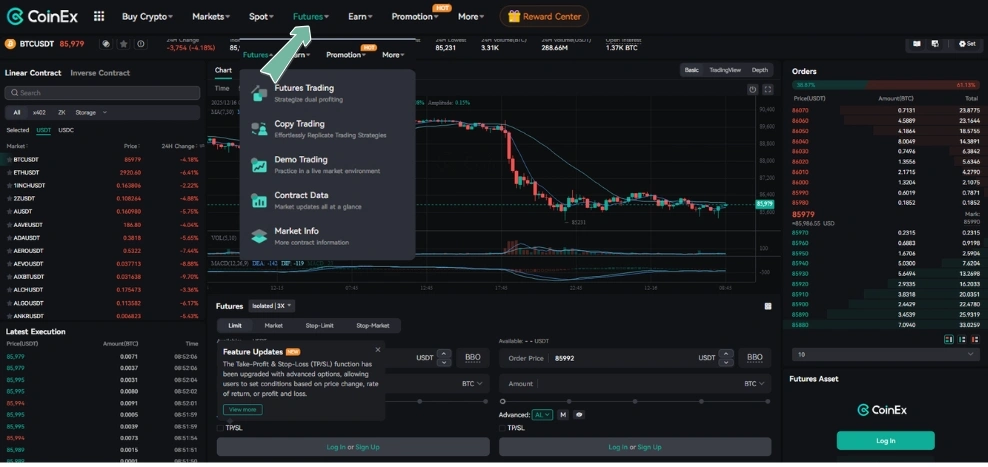Switch chart to Depth view
The height and width of the screenshot is (467, 988).
pos(759,70)
